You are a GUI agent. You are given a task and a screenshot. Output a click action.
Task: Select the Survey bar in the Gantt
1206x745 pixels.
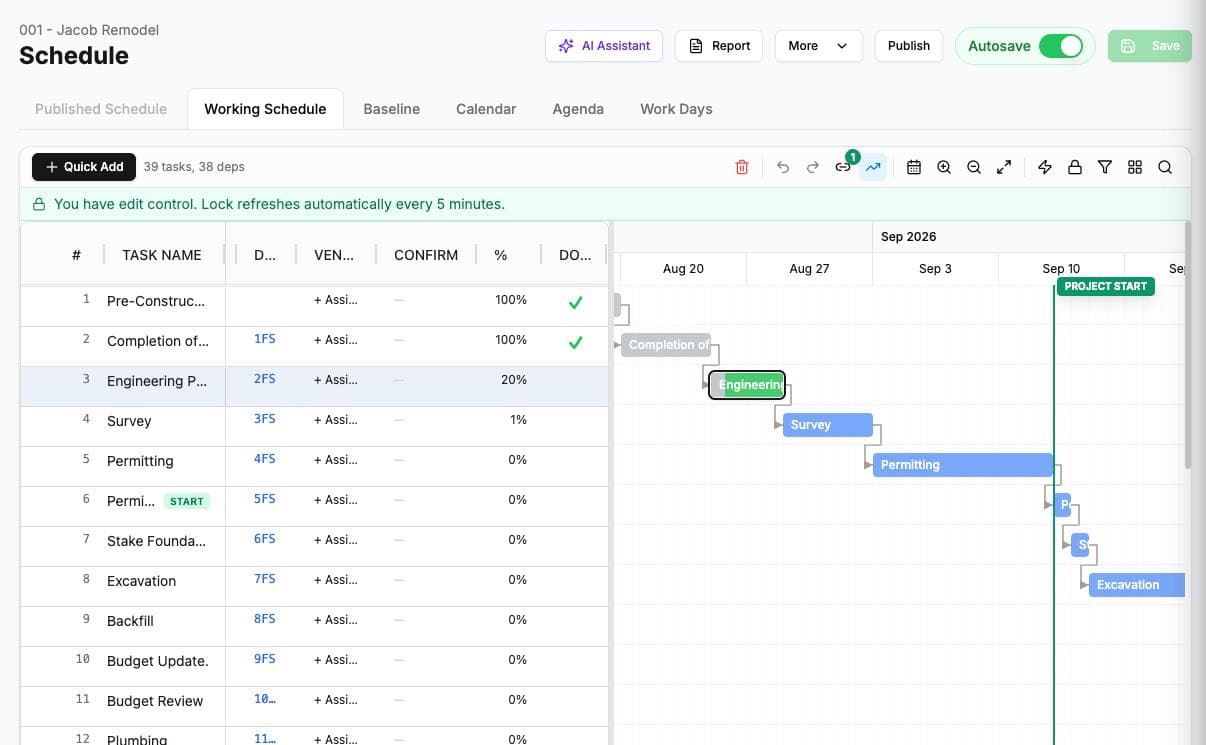tap(828, 425)
